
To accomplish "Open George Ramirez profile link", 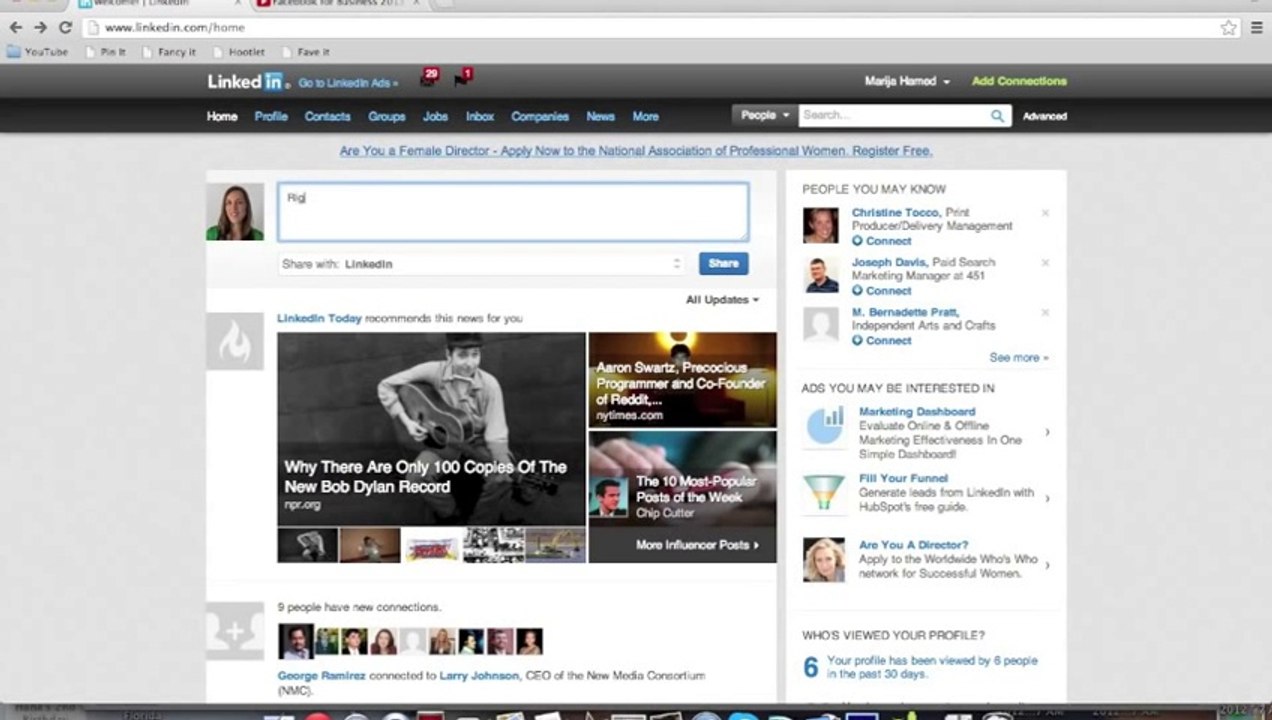I will coord(321,676).
